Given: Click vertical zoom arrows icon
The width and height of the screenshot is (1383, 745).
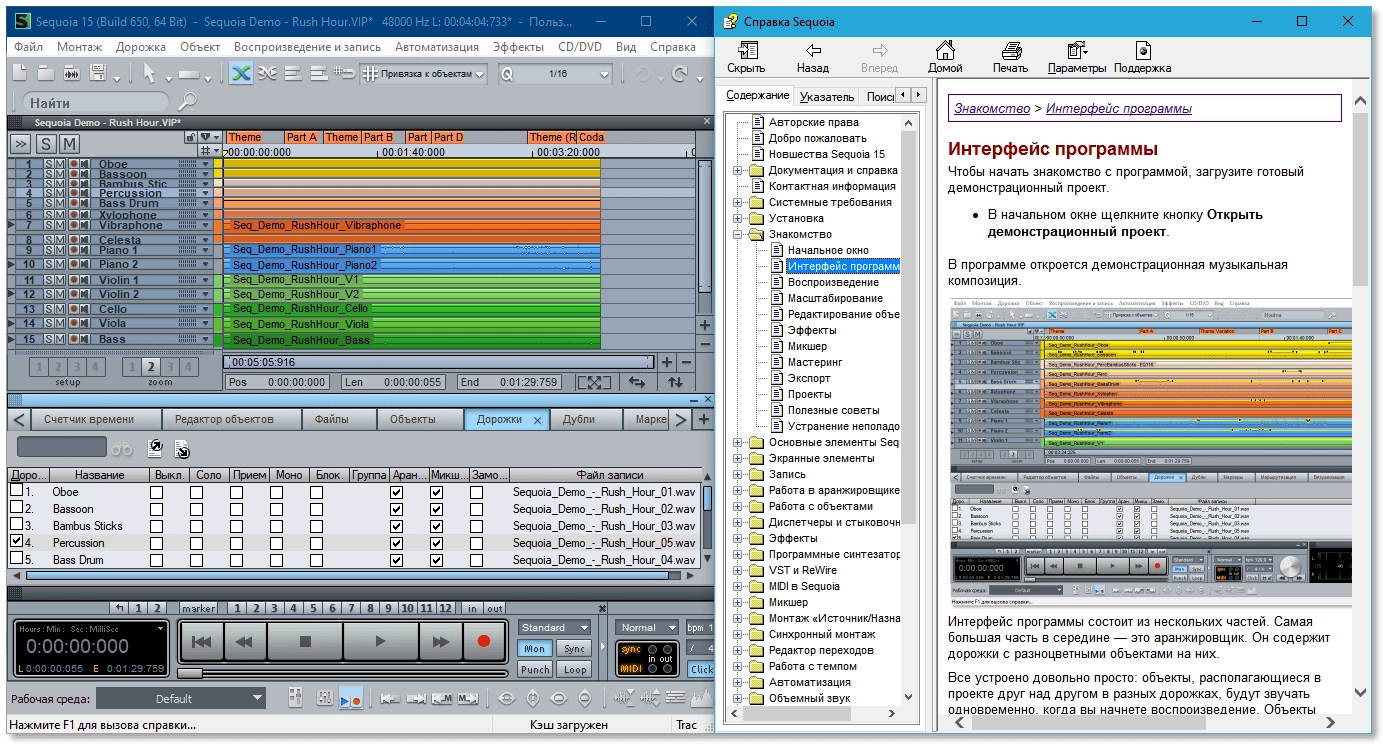Looking at the screenshot, I should click(x=676, y=382).
